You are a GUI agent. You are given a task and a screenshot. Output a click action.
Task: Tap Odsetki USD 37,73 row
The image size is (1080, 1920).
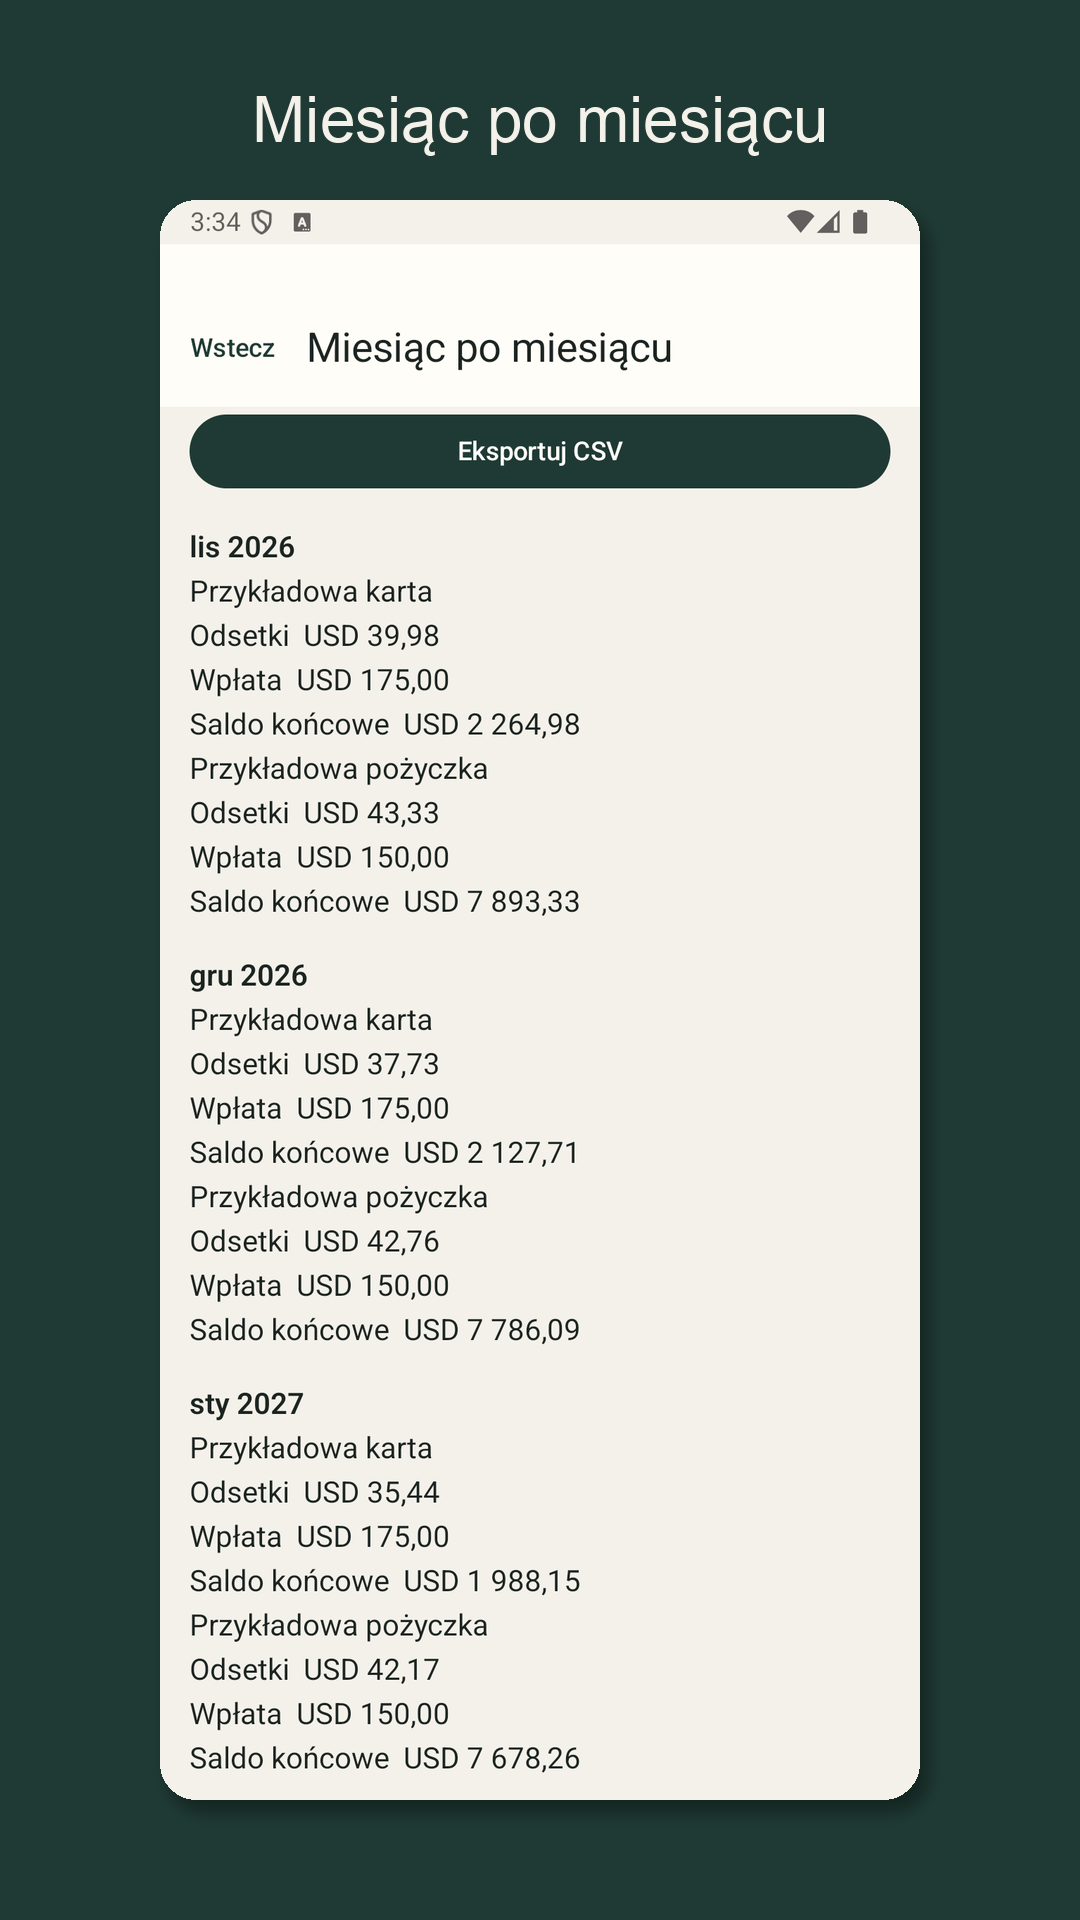(315, 1064)
